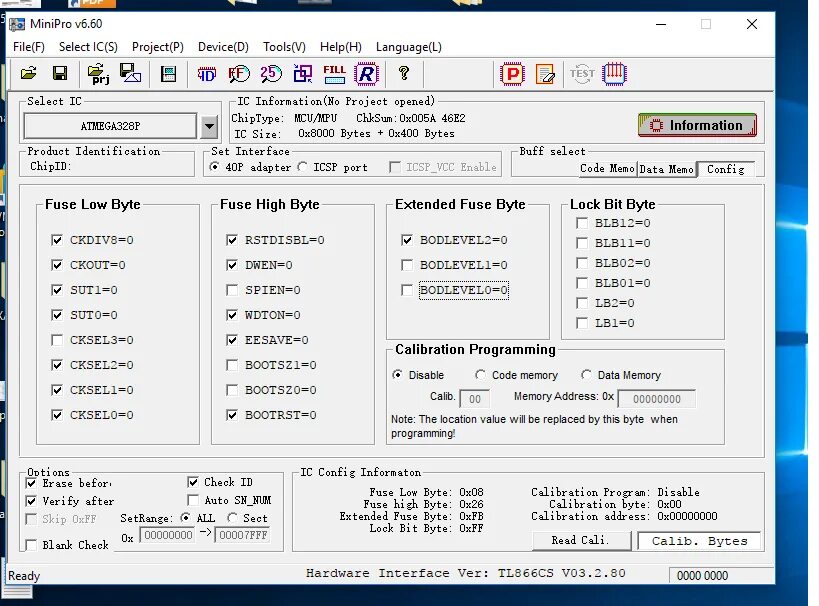Select the Code memory calibration option
The height and width of the screenshot is (606, 819).
pos(480,375)
